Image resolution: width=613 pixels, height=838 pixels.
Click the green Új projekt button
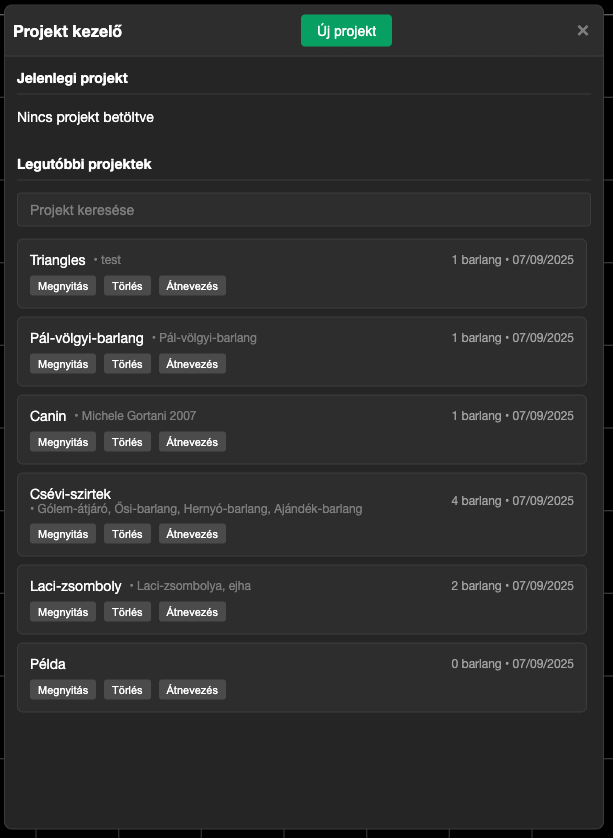click(346, 31)
